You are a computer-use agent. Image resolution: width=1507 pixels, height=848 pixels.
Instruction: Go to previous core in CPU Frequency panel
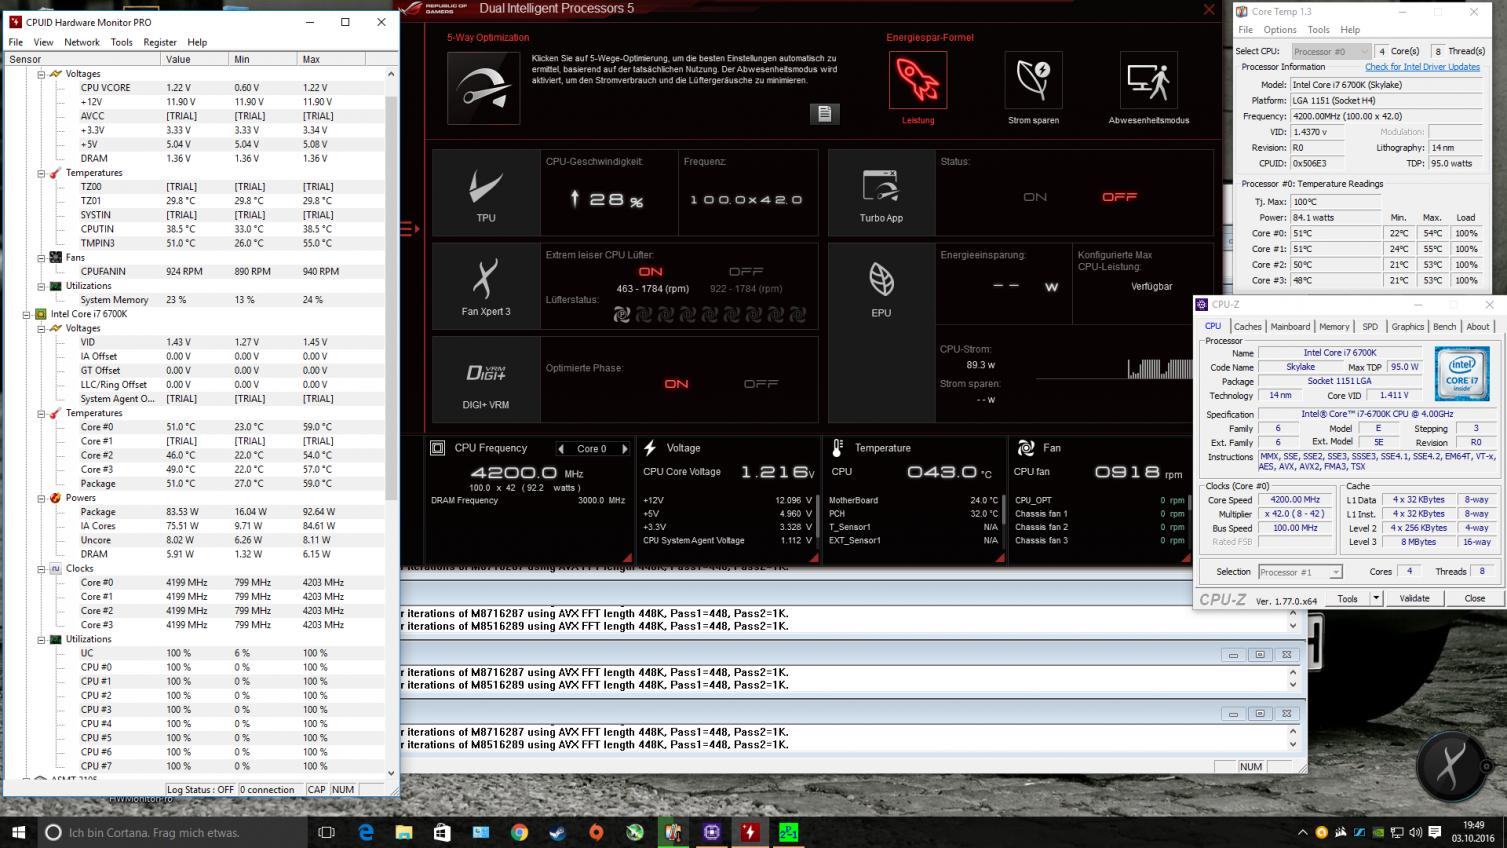[561, 449]
